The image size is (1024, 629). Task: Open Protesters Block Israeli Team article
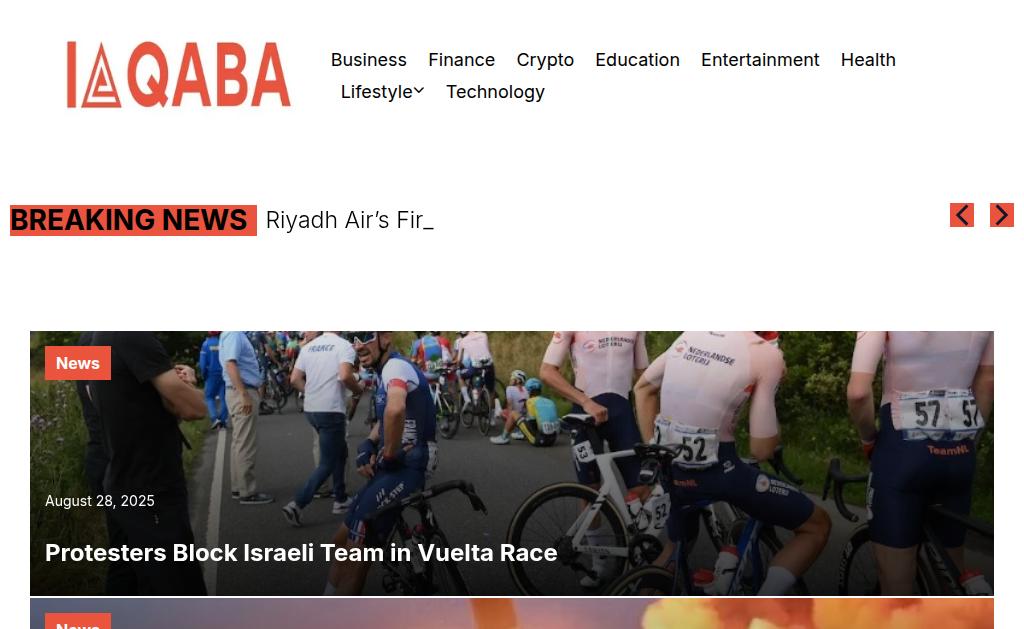point(301,553)
